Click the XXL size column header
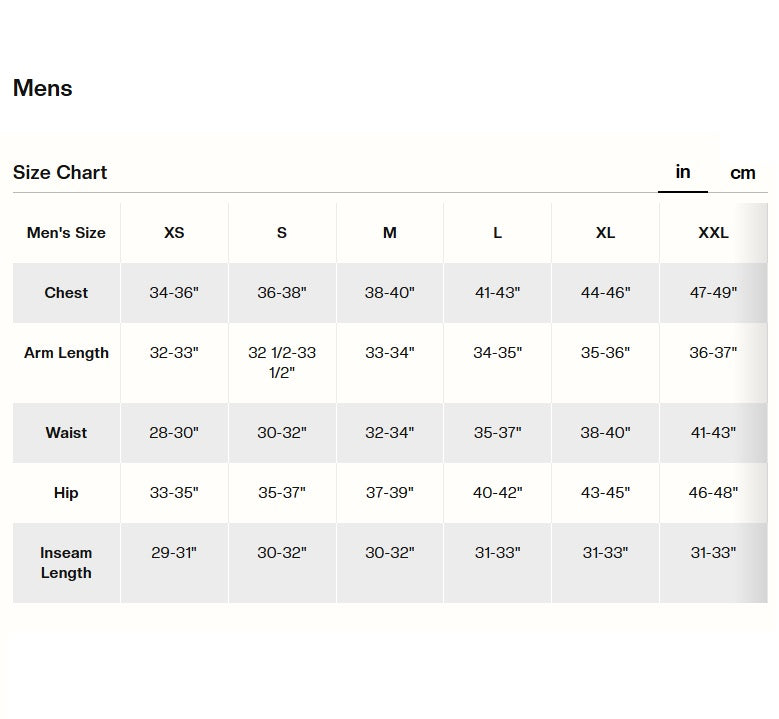The image size is (779, 719). point(713,233)
